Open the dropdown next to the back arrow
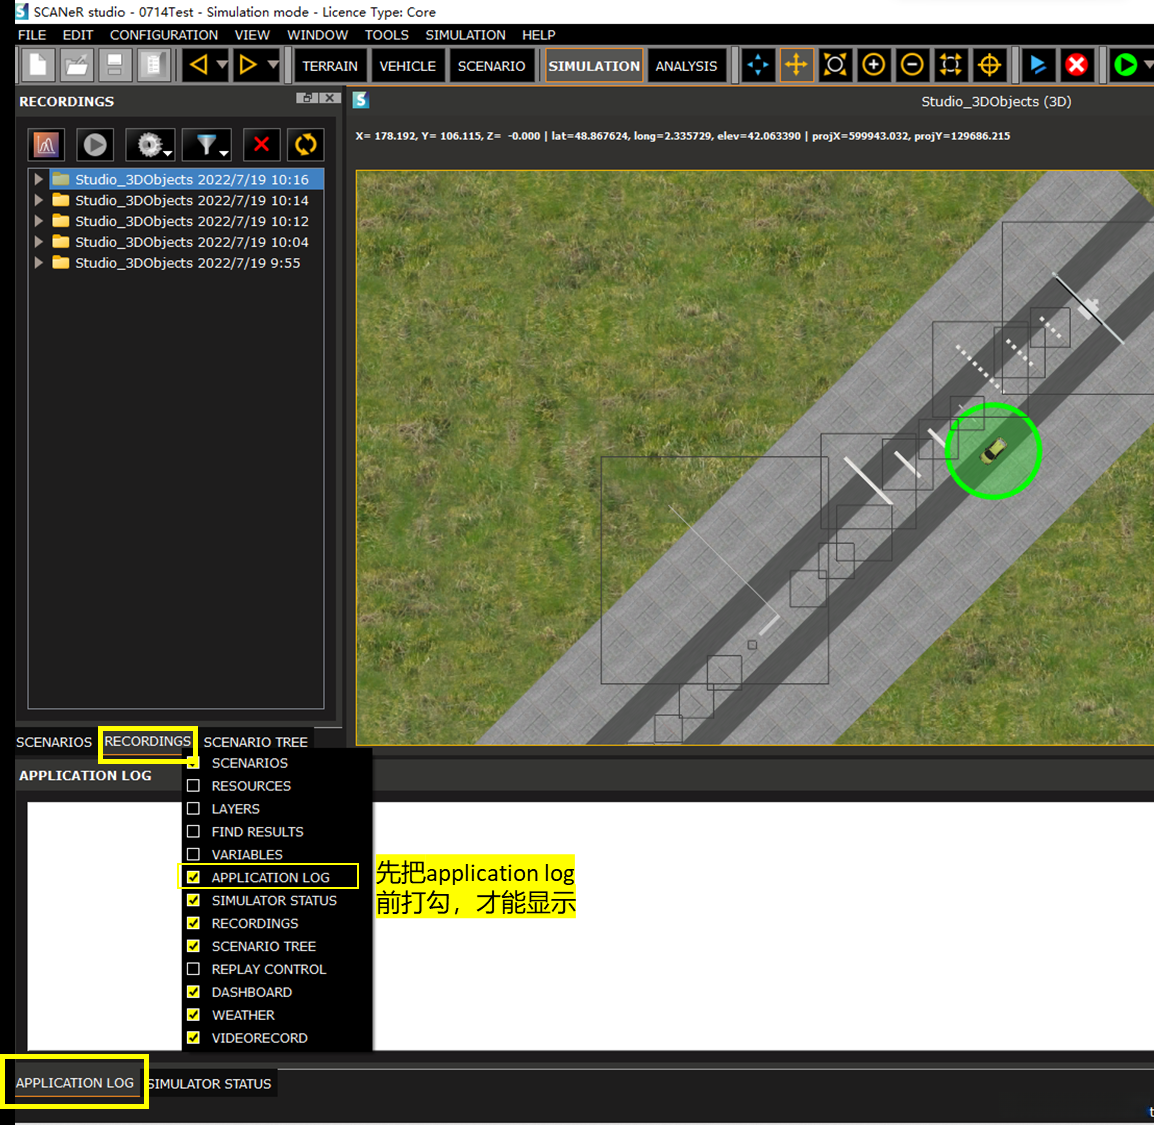 tap(222, 65)
